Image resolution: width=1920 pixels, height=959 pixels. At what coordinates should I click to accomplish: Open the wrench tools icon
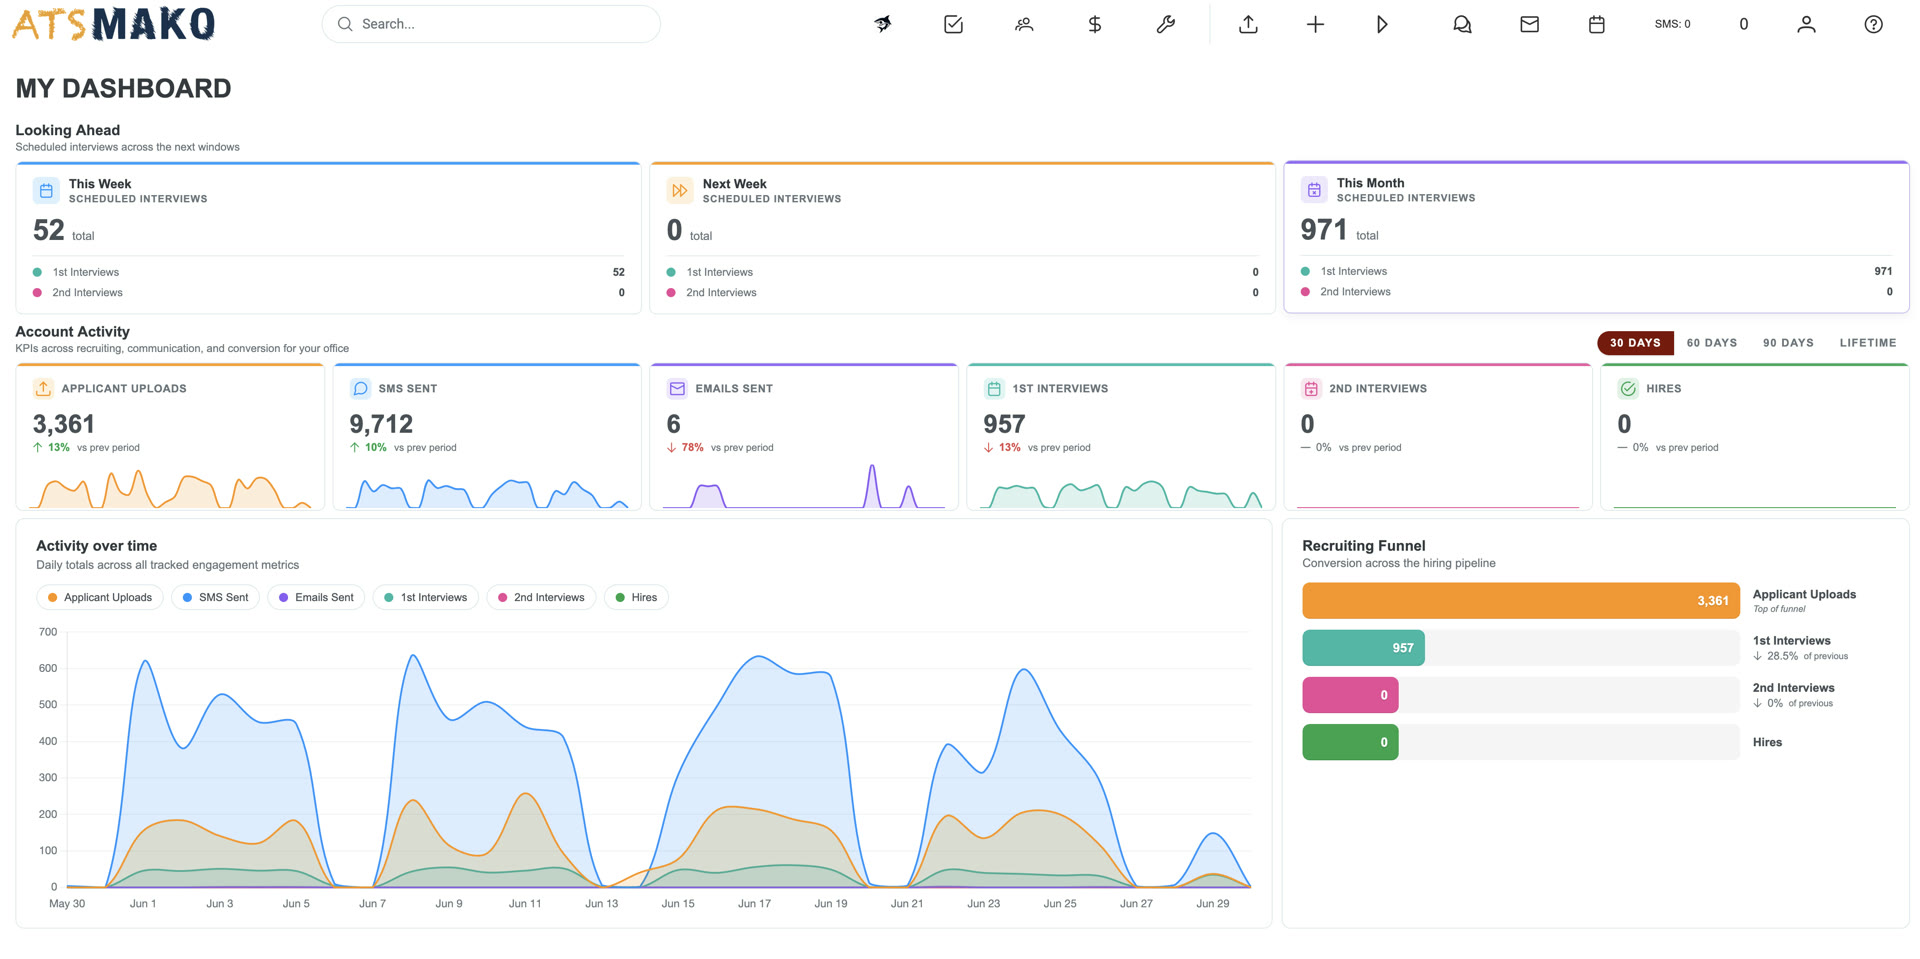1165,24
